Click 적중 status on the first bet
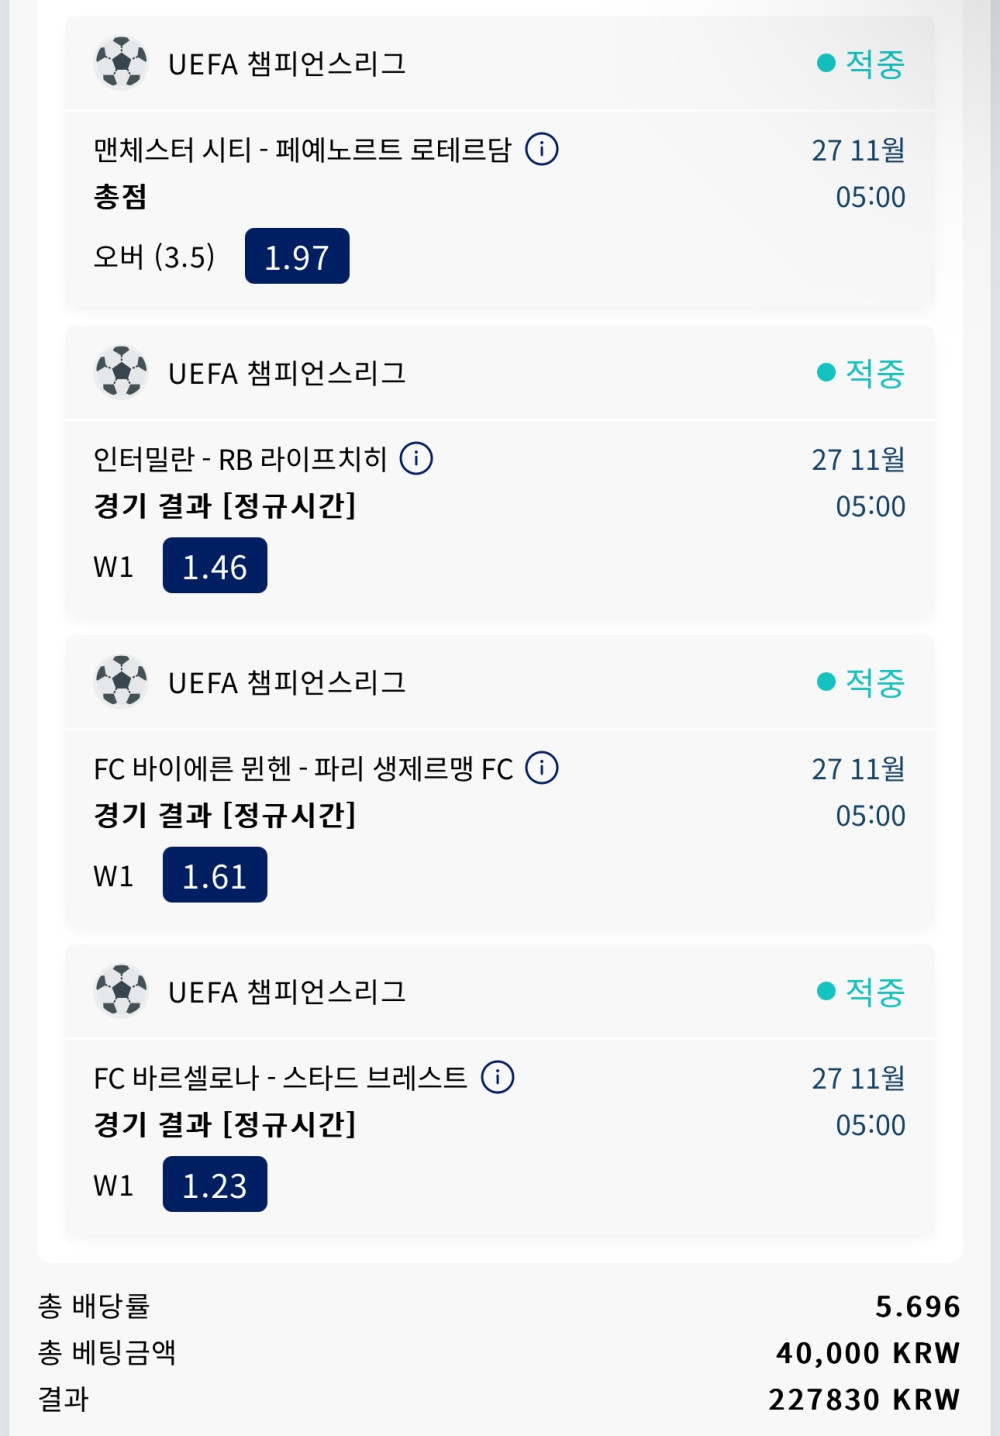 (x=861, y=63)
